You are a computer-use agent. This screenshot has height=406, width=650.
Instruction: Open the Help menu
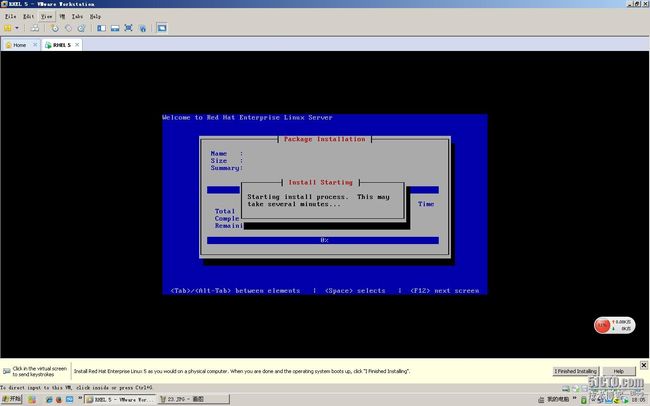pos(95,16)
